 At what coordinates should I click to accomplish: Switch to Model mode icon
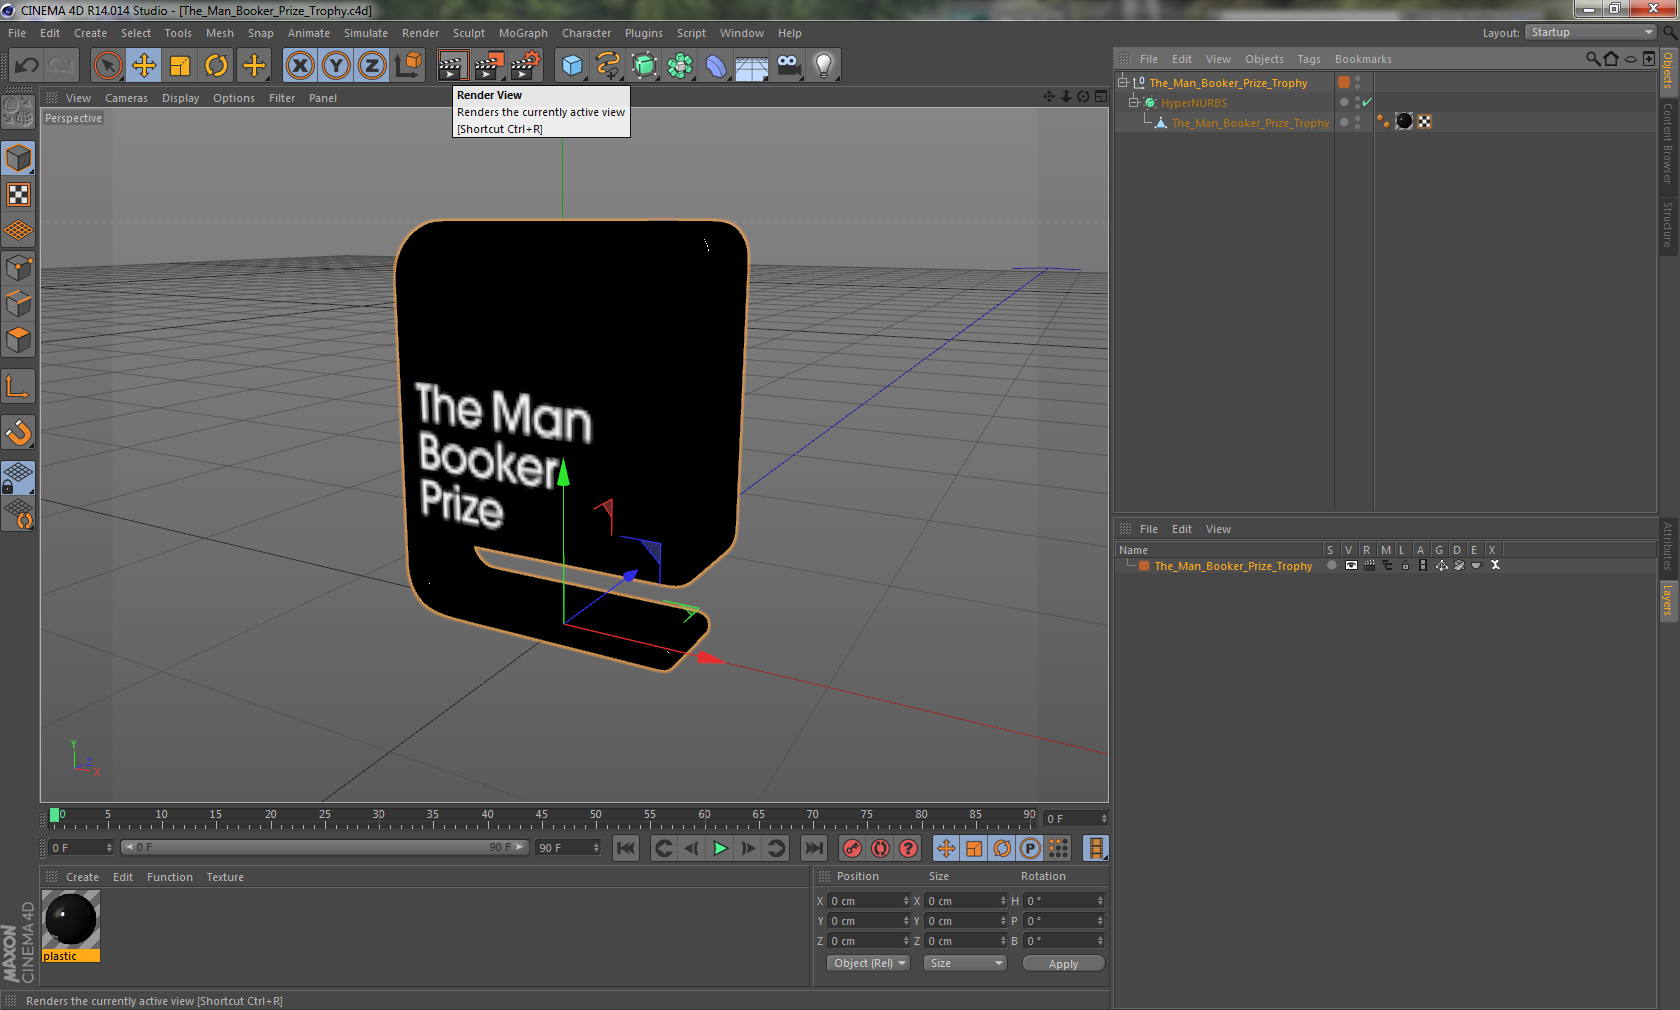pos(18,158)
